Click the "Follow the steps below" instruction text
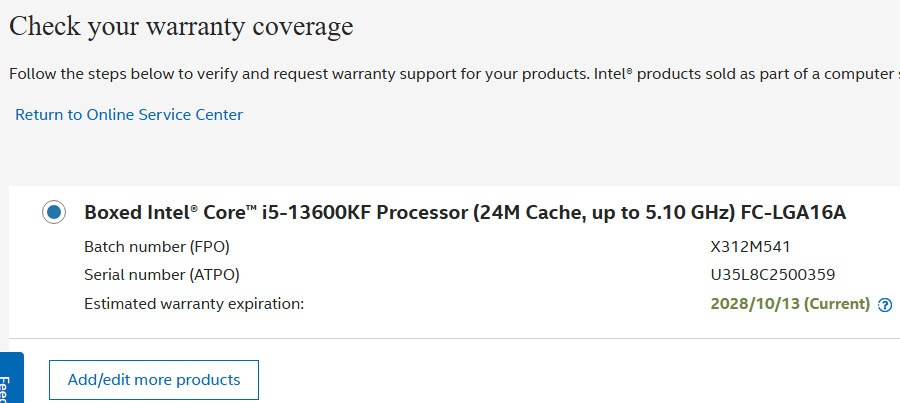Image resolution: width=900 pixels, height=403 pixels. (x=455, y=74)
